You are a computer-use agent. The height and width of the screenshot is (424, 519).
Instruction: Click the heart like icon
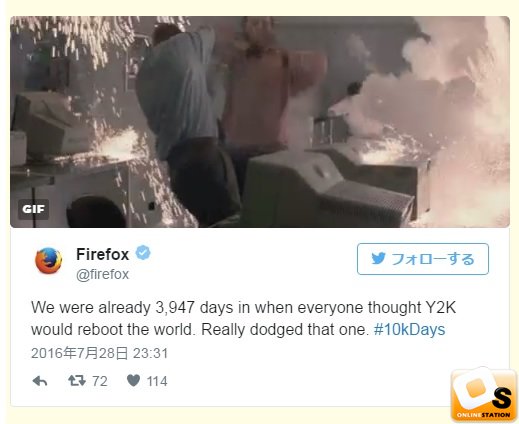pos(133,380)
